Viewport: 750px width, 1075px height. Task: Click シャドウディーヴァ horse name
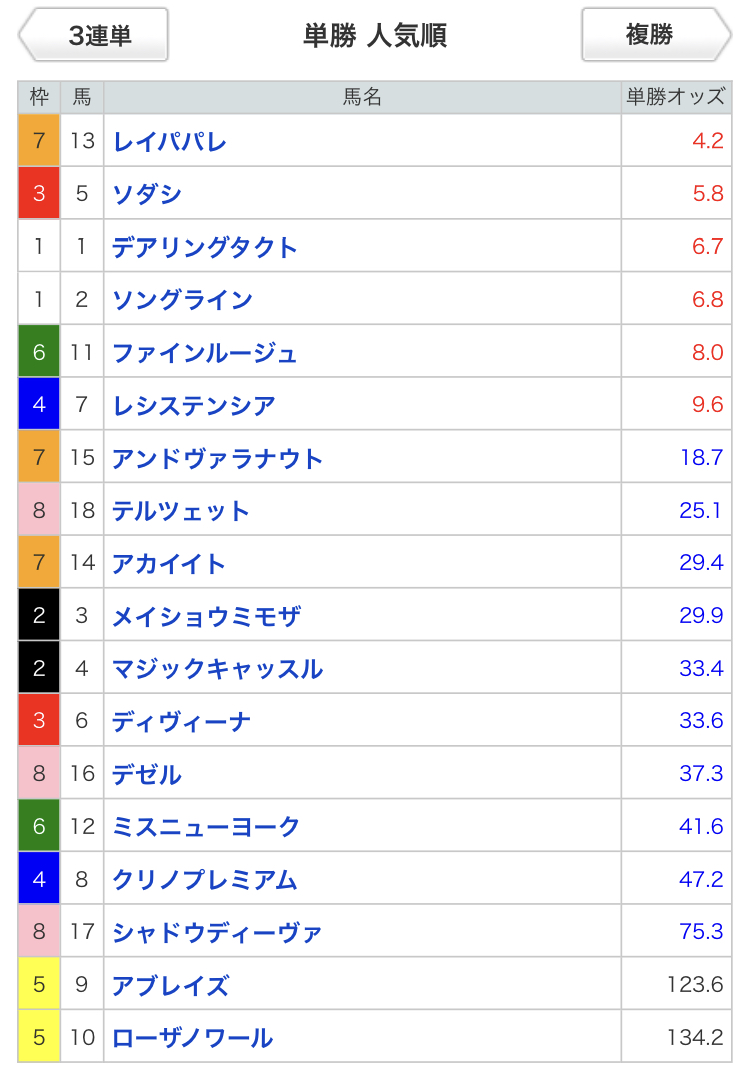[217, 932]
